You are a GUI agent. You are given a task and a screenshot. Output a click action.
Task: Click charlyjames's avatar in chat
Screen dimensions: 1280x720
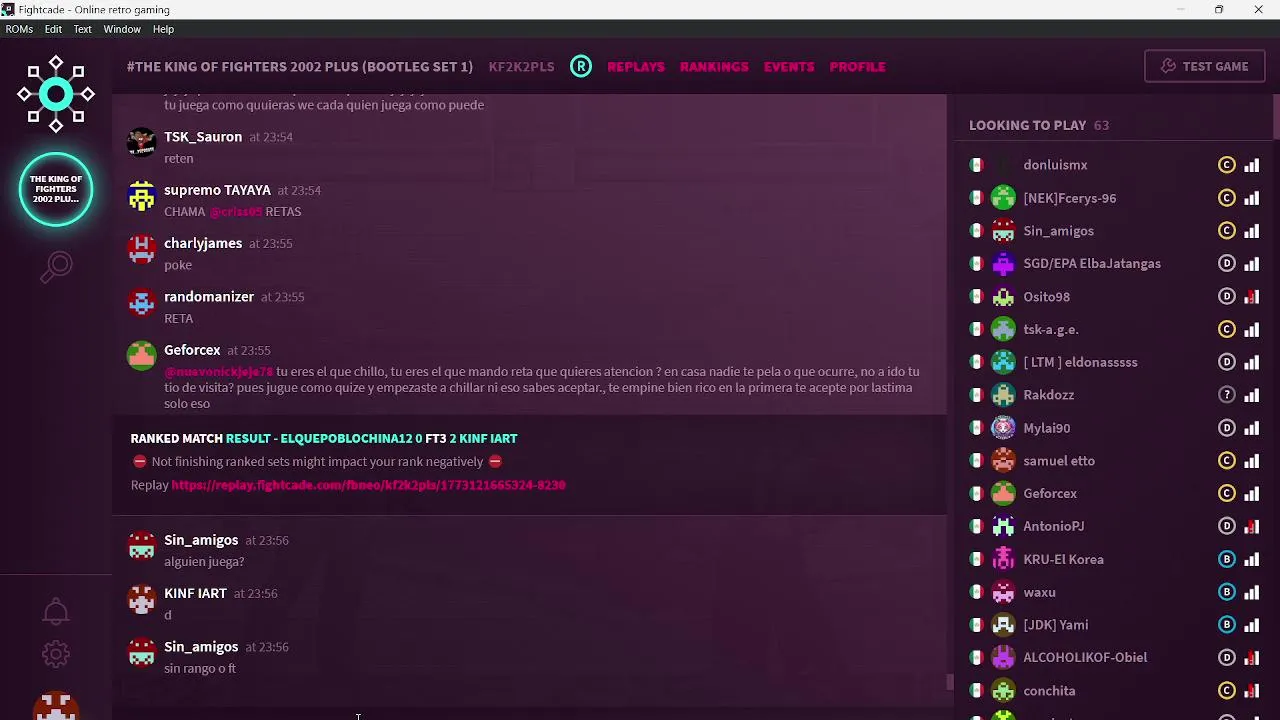142,248
